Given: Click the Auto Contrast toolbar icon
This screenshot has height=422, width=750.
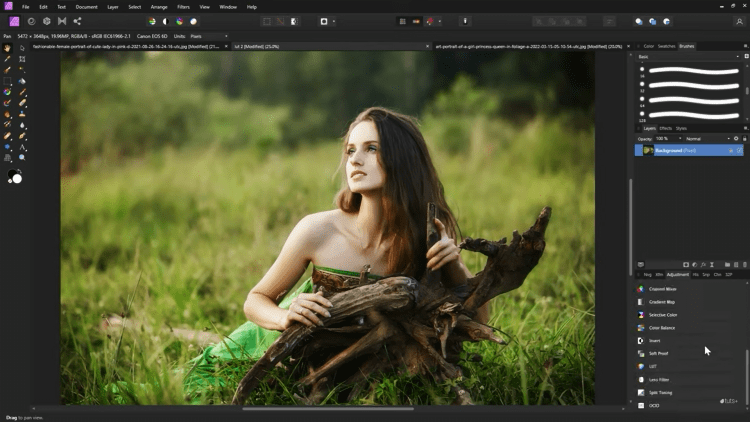Looking at the screenshot, I should pyautogui.click(x=166, y=21).
